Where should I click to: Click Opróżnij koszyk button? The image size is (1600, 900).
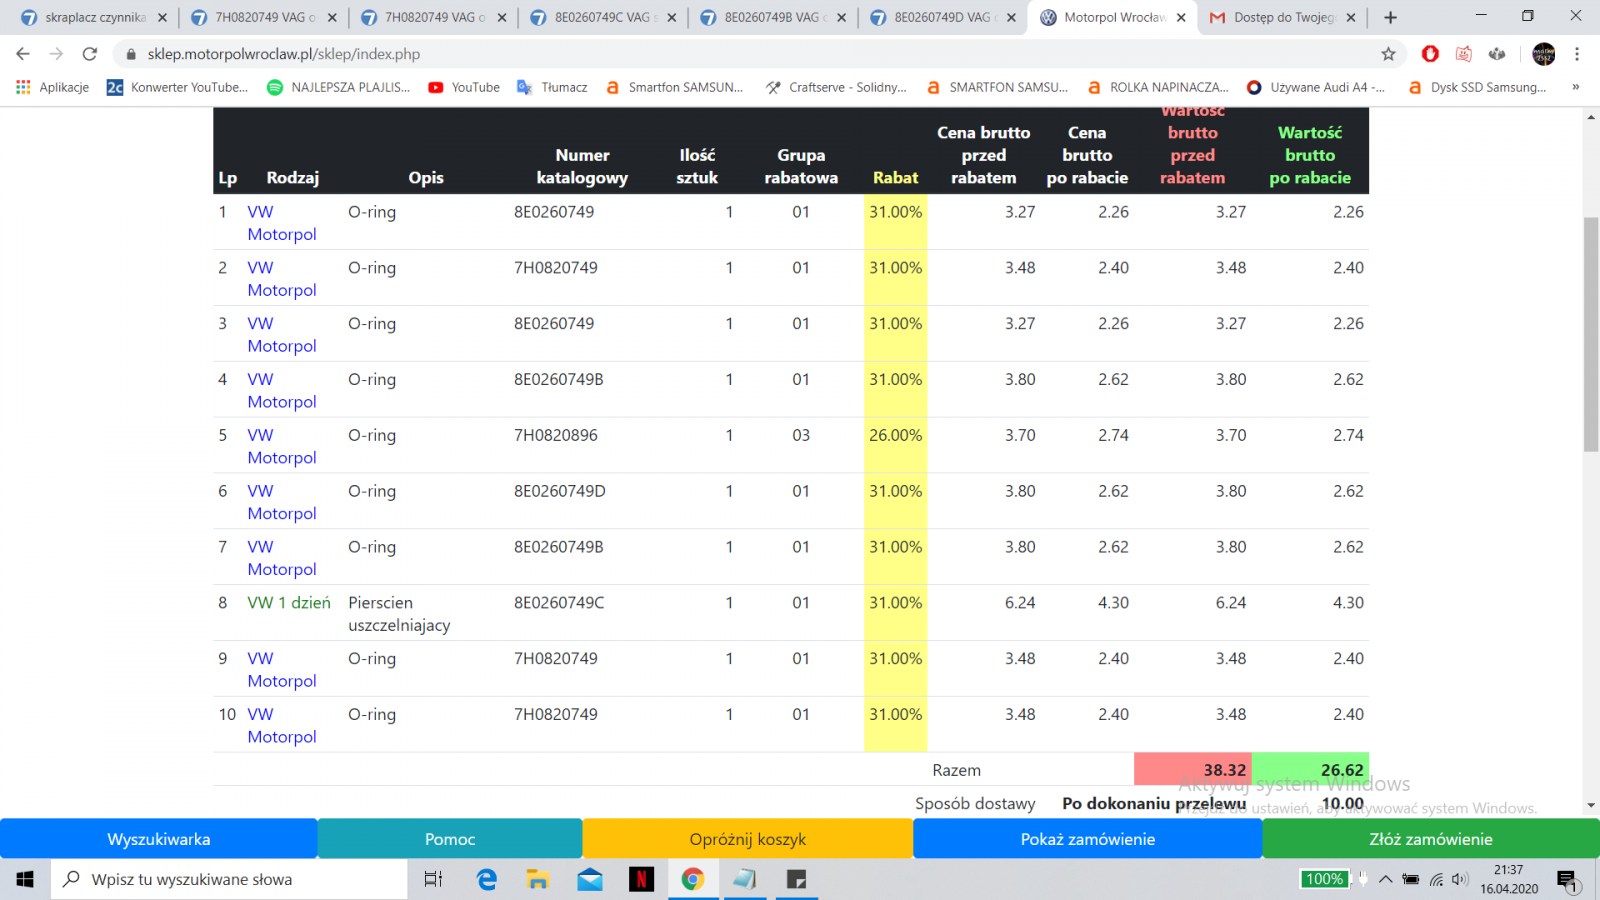coord(748,839)
